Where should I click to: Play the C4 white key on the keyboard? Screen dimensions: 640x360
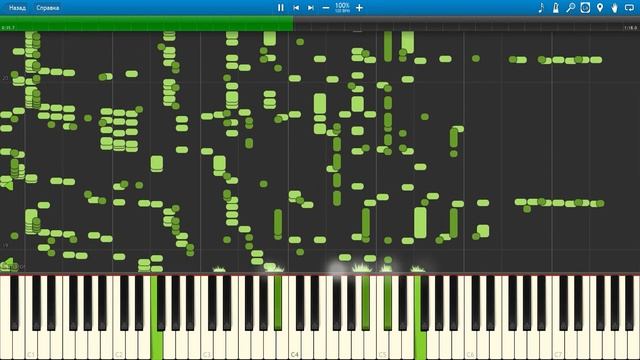click(x=295, y=343)
